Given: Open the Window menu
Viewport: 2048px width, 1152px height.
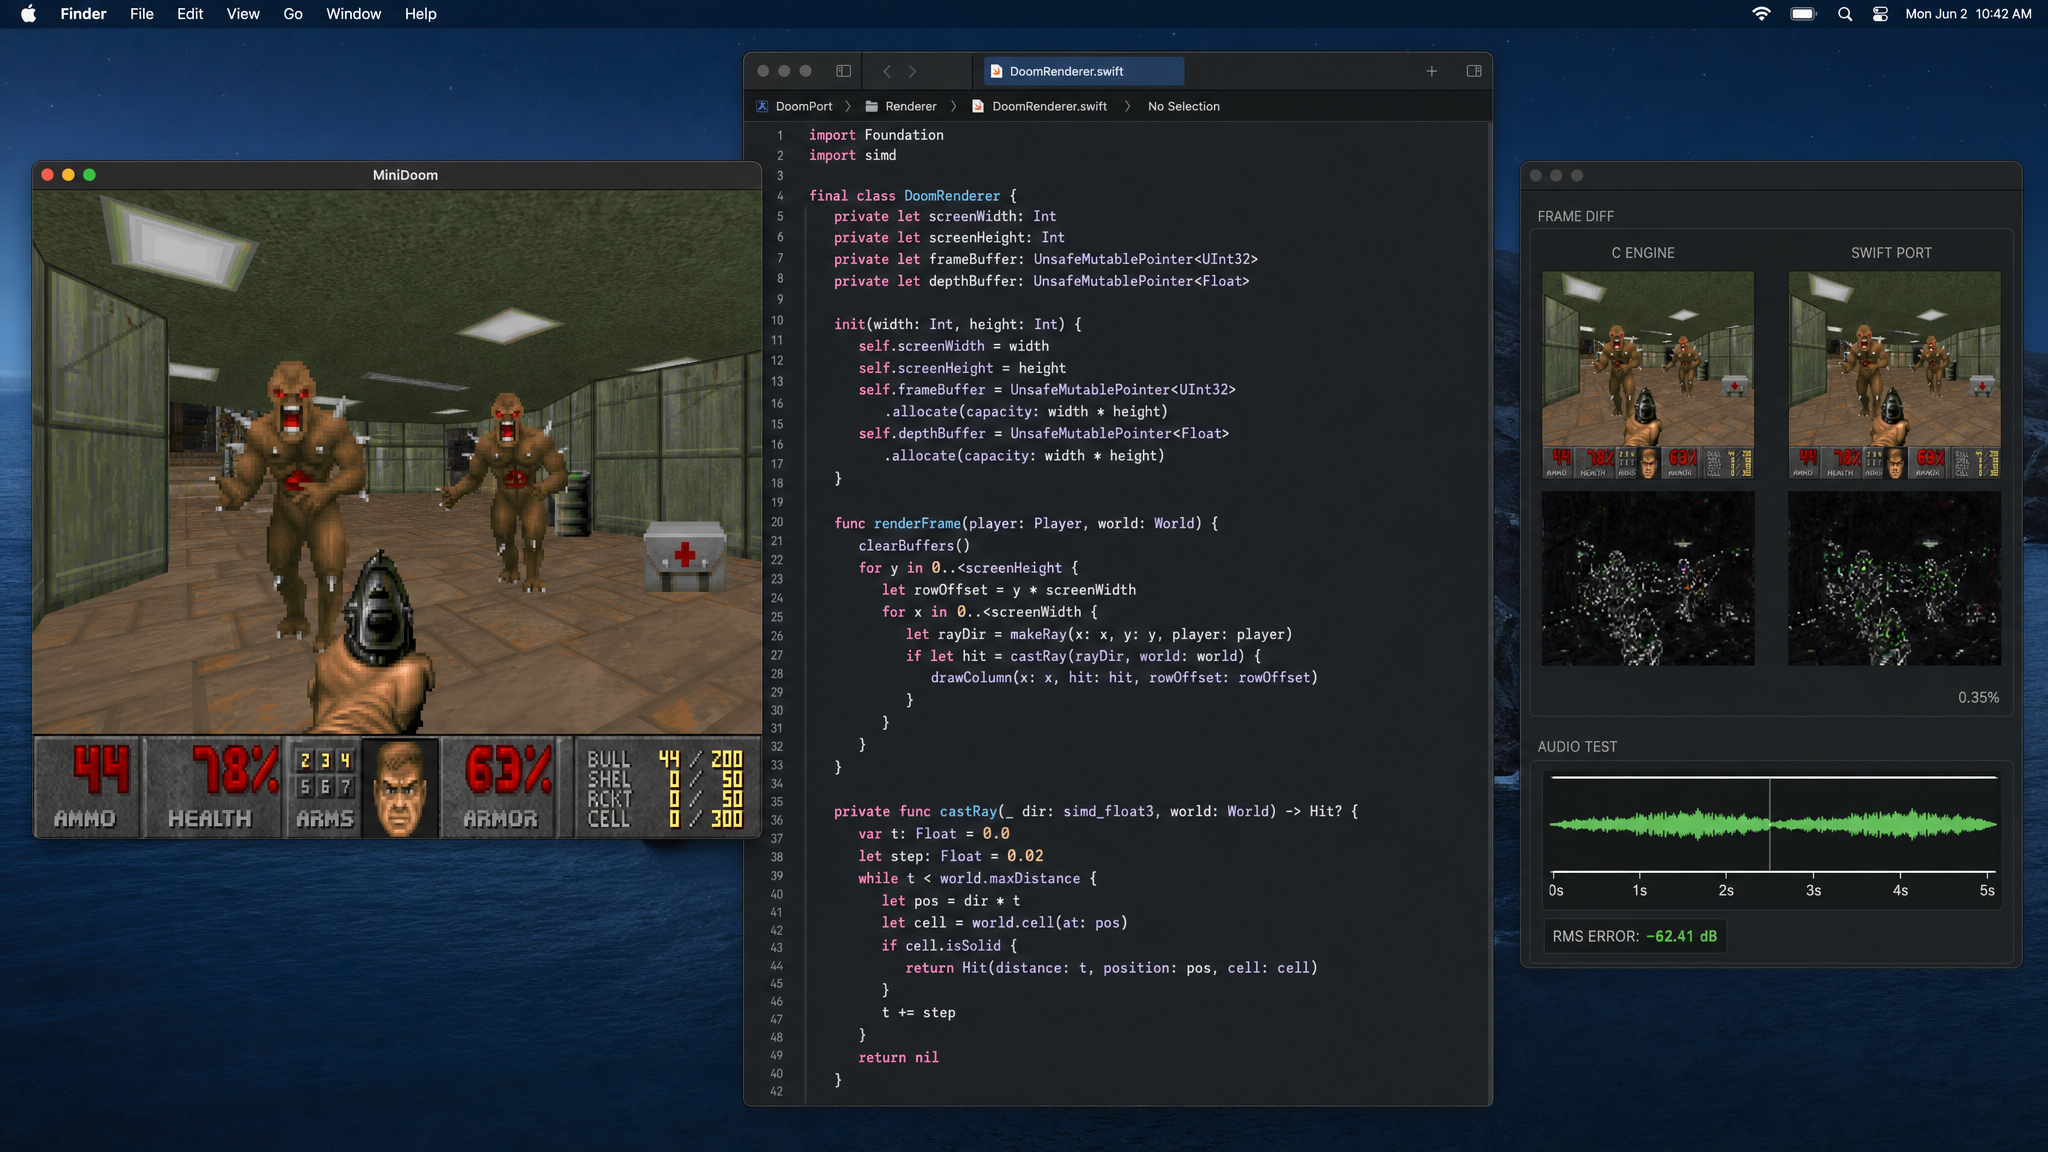Looking at the screenshot, I should pyautogui.click(x=353, y=14).
